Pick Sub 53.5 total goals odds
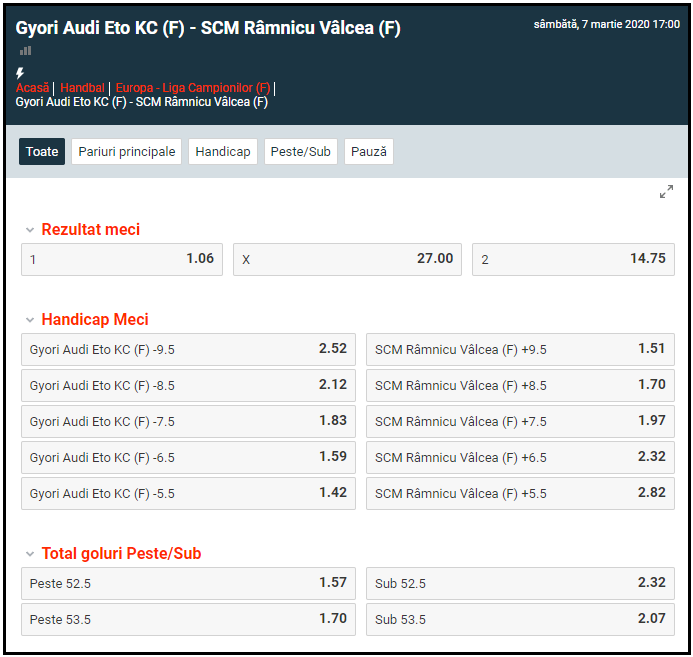 (520, 619)
